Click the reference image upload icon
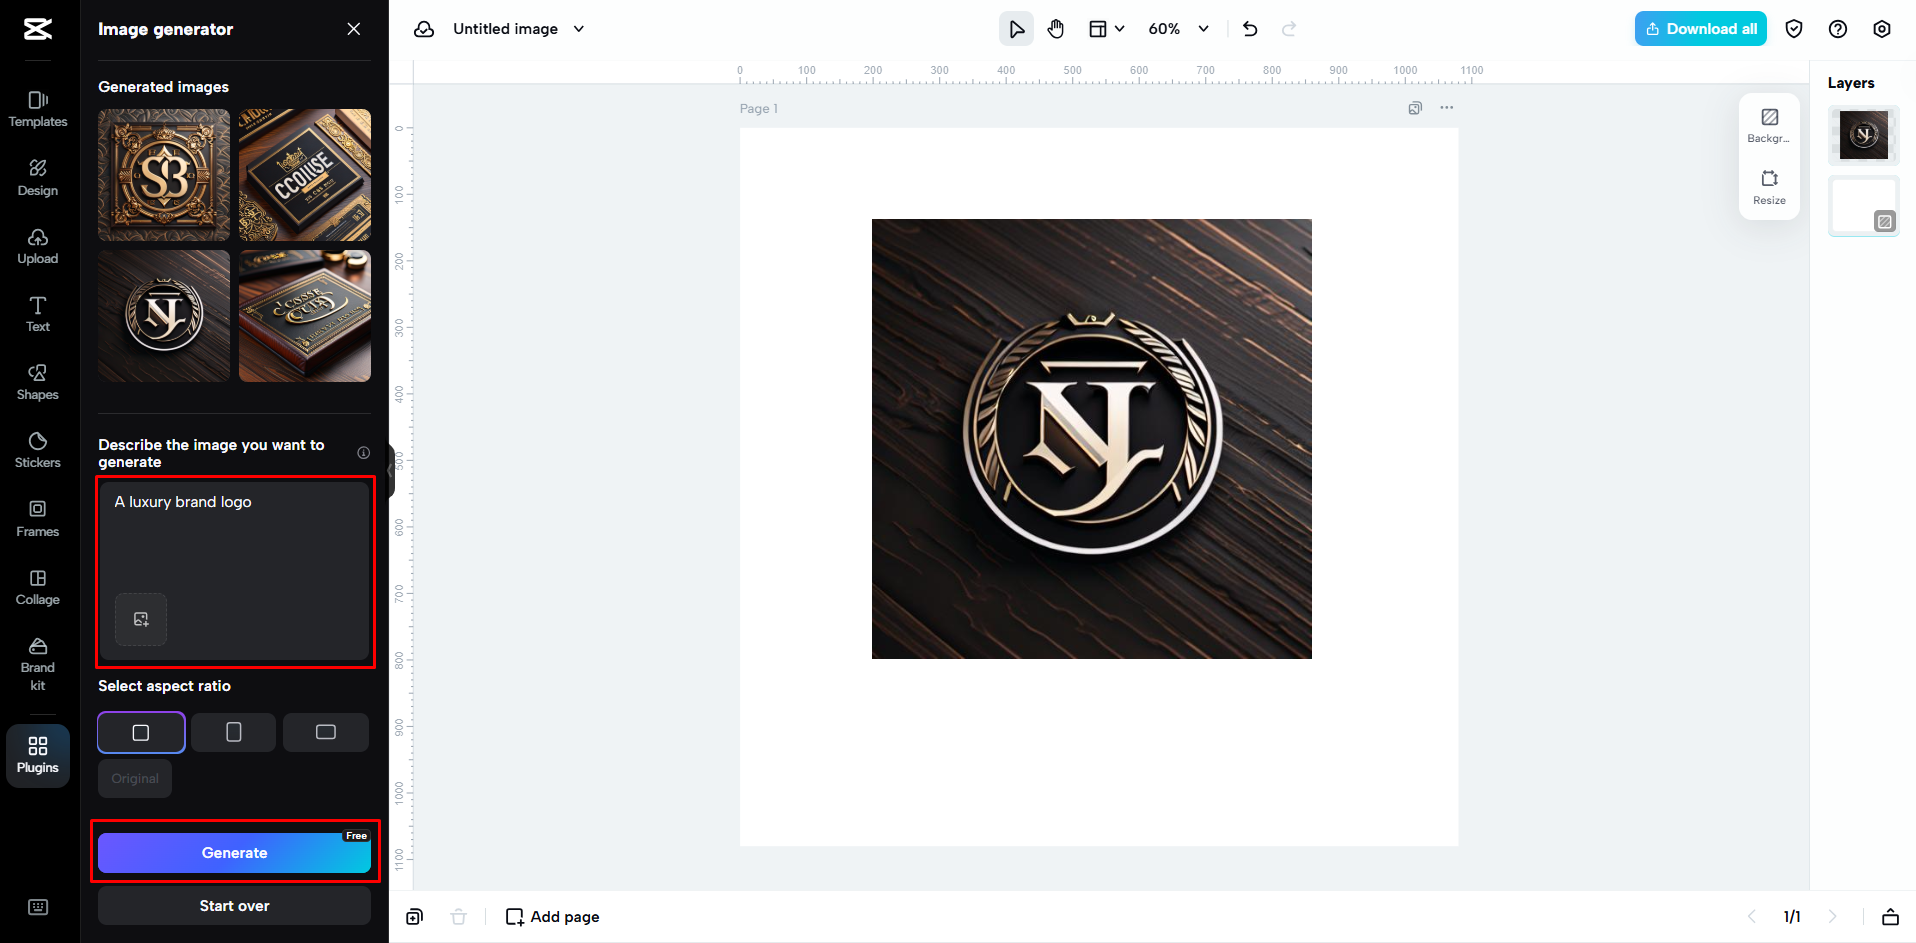This screenshot has height=943, width=1916. point(141,619)
